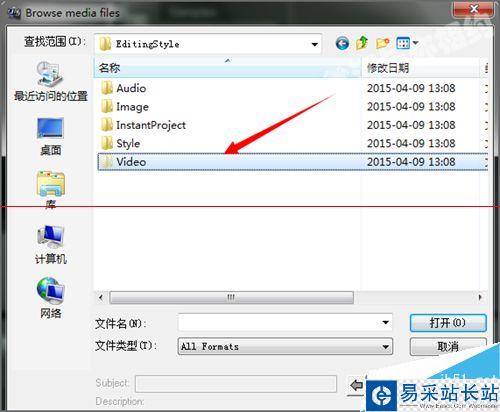Open Computer (计算机) location
The image size is (500, 412).
point(51,244)
